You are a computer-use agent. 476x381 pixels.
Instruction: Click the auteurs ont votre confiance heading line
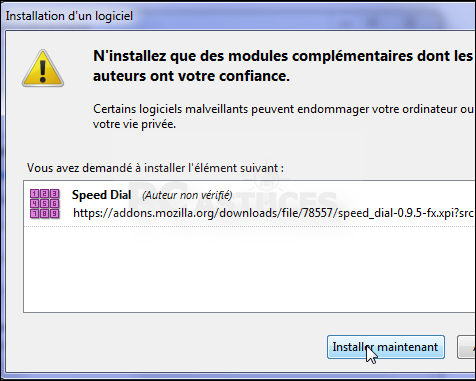click(x=191, y=76)
